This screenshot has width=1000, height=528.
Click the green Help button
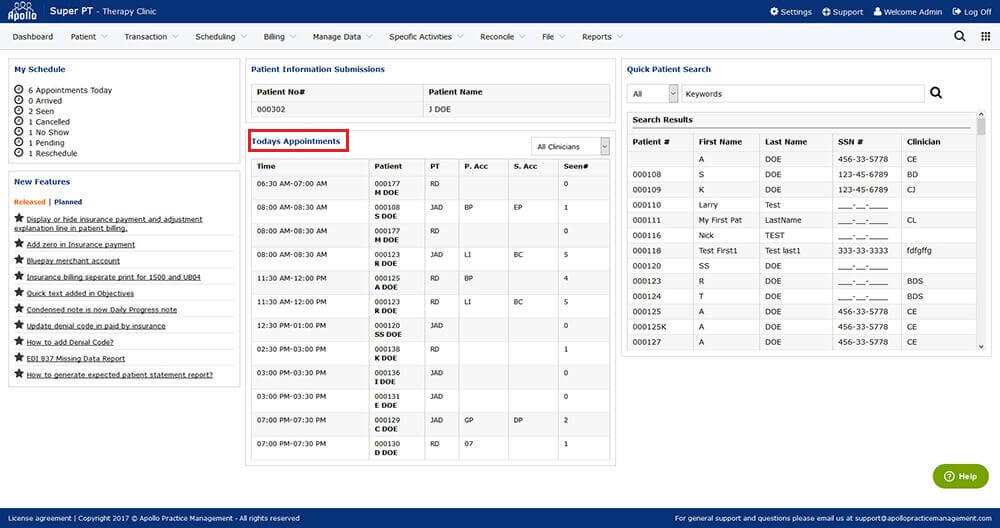point(960,476)
